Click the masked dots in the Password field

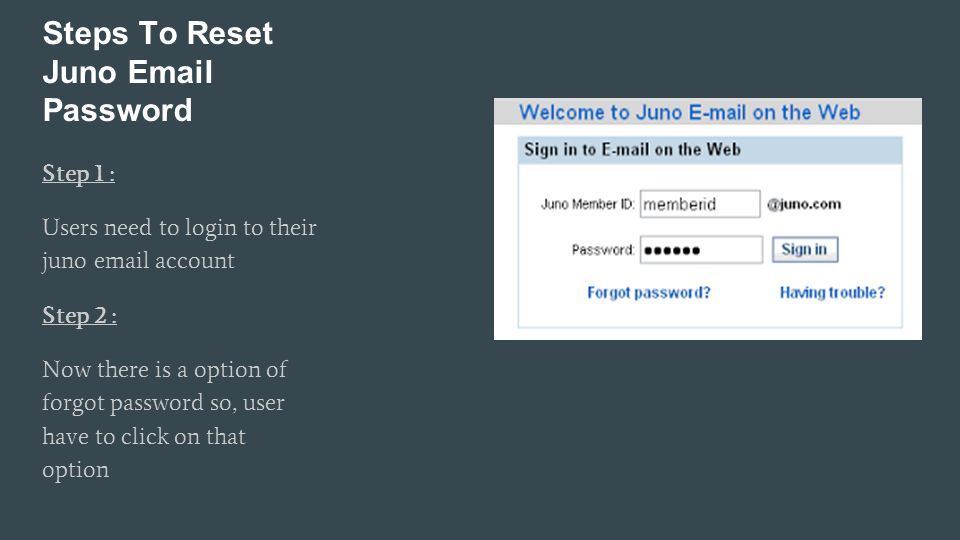point(672,250)
